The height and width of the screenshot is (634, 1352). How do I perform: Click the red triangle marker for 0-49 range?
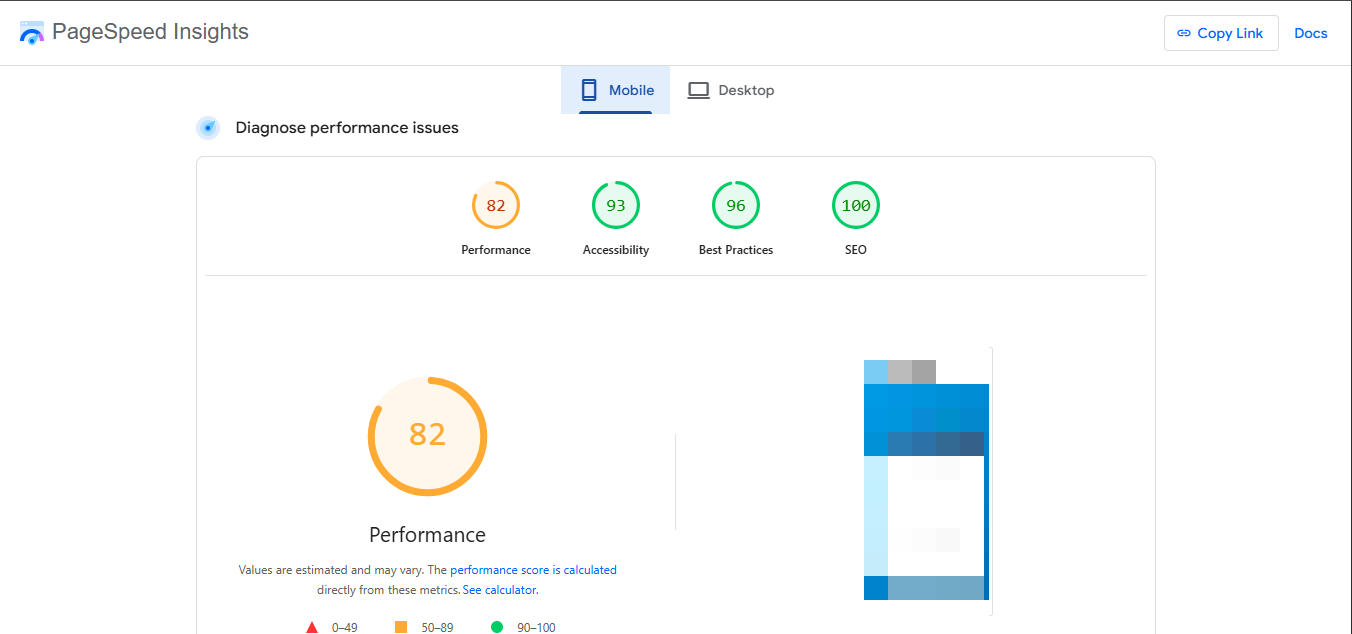tap(312, 626)
